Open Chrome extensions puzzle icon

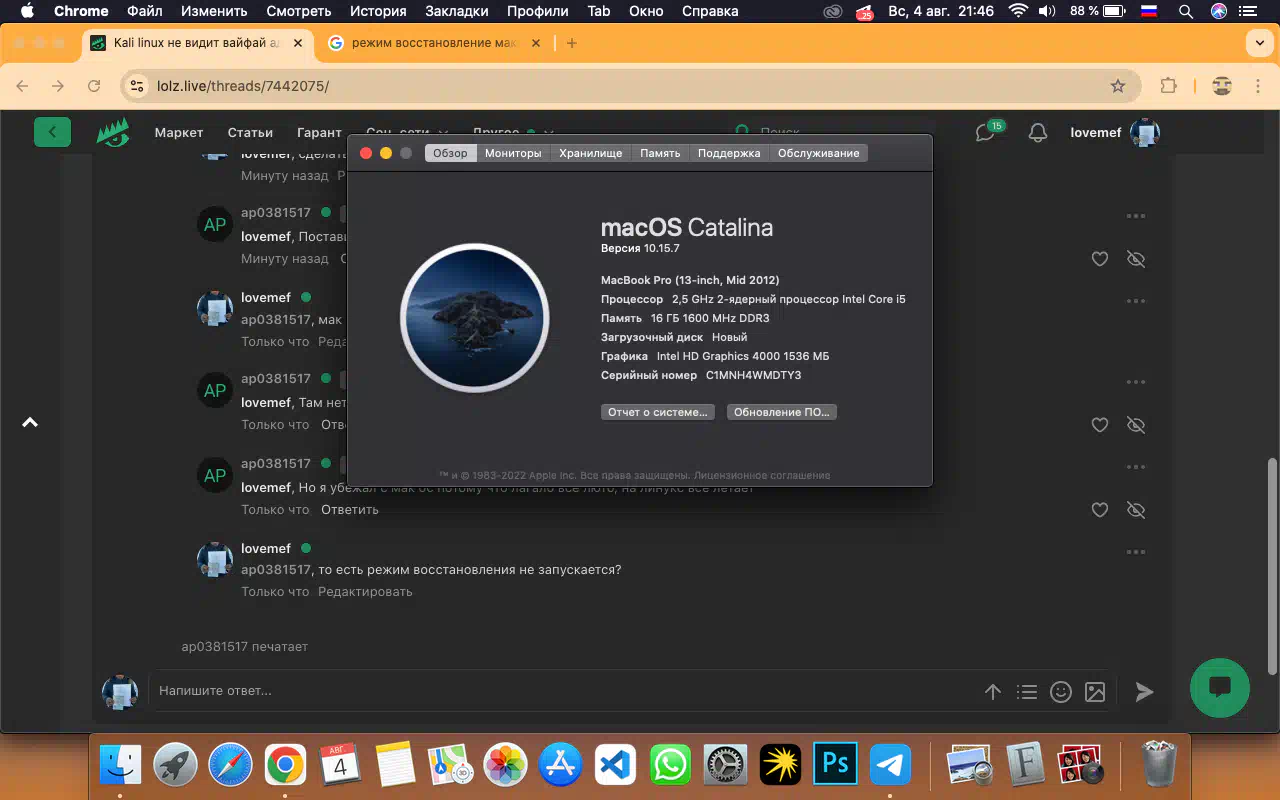(1168, 86)
